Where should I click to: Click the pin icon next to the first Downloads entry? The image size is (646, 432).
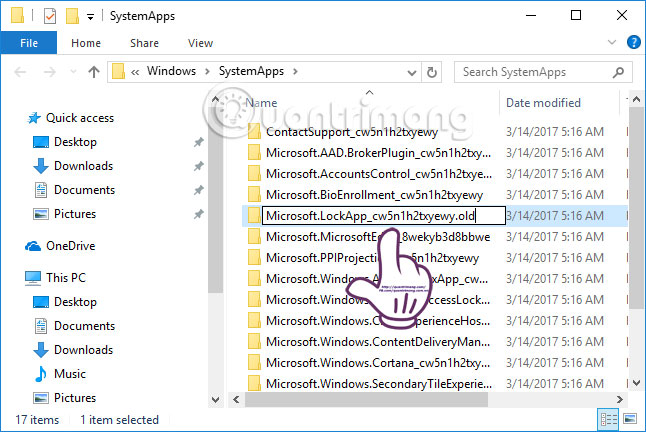pyautogui.click(x=199, y=166)
